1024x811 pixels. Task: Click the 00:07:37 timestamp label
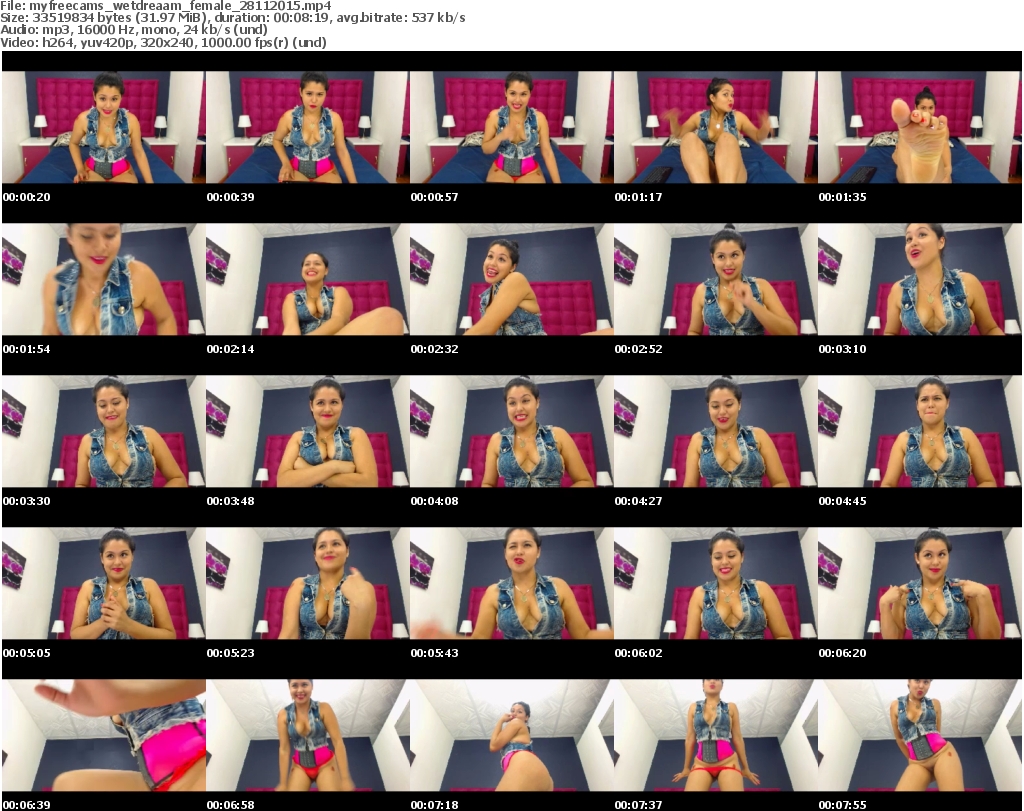point(638,805)
